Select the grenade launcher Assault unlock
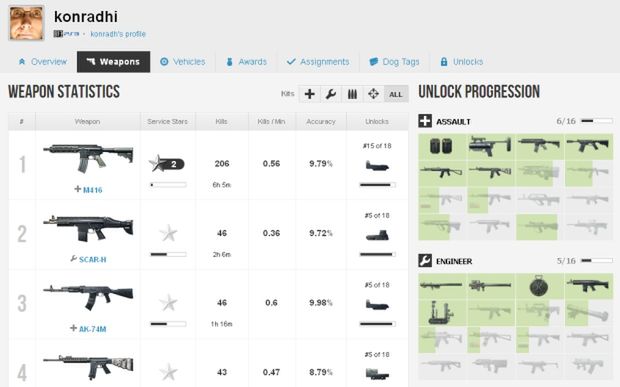The width and height of the screenshot is (620, 387). [491, 147]
